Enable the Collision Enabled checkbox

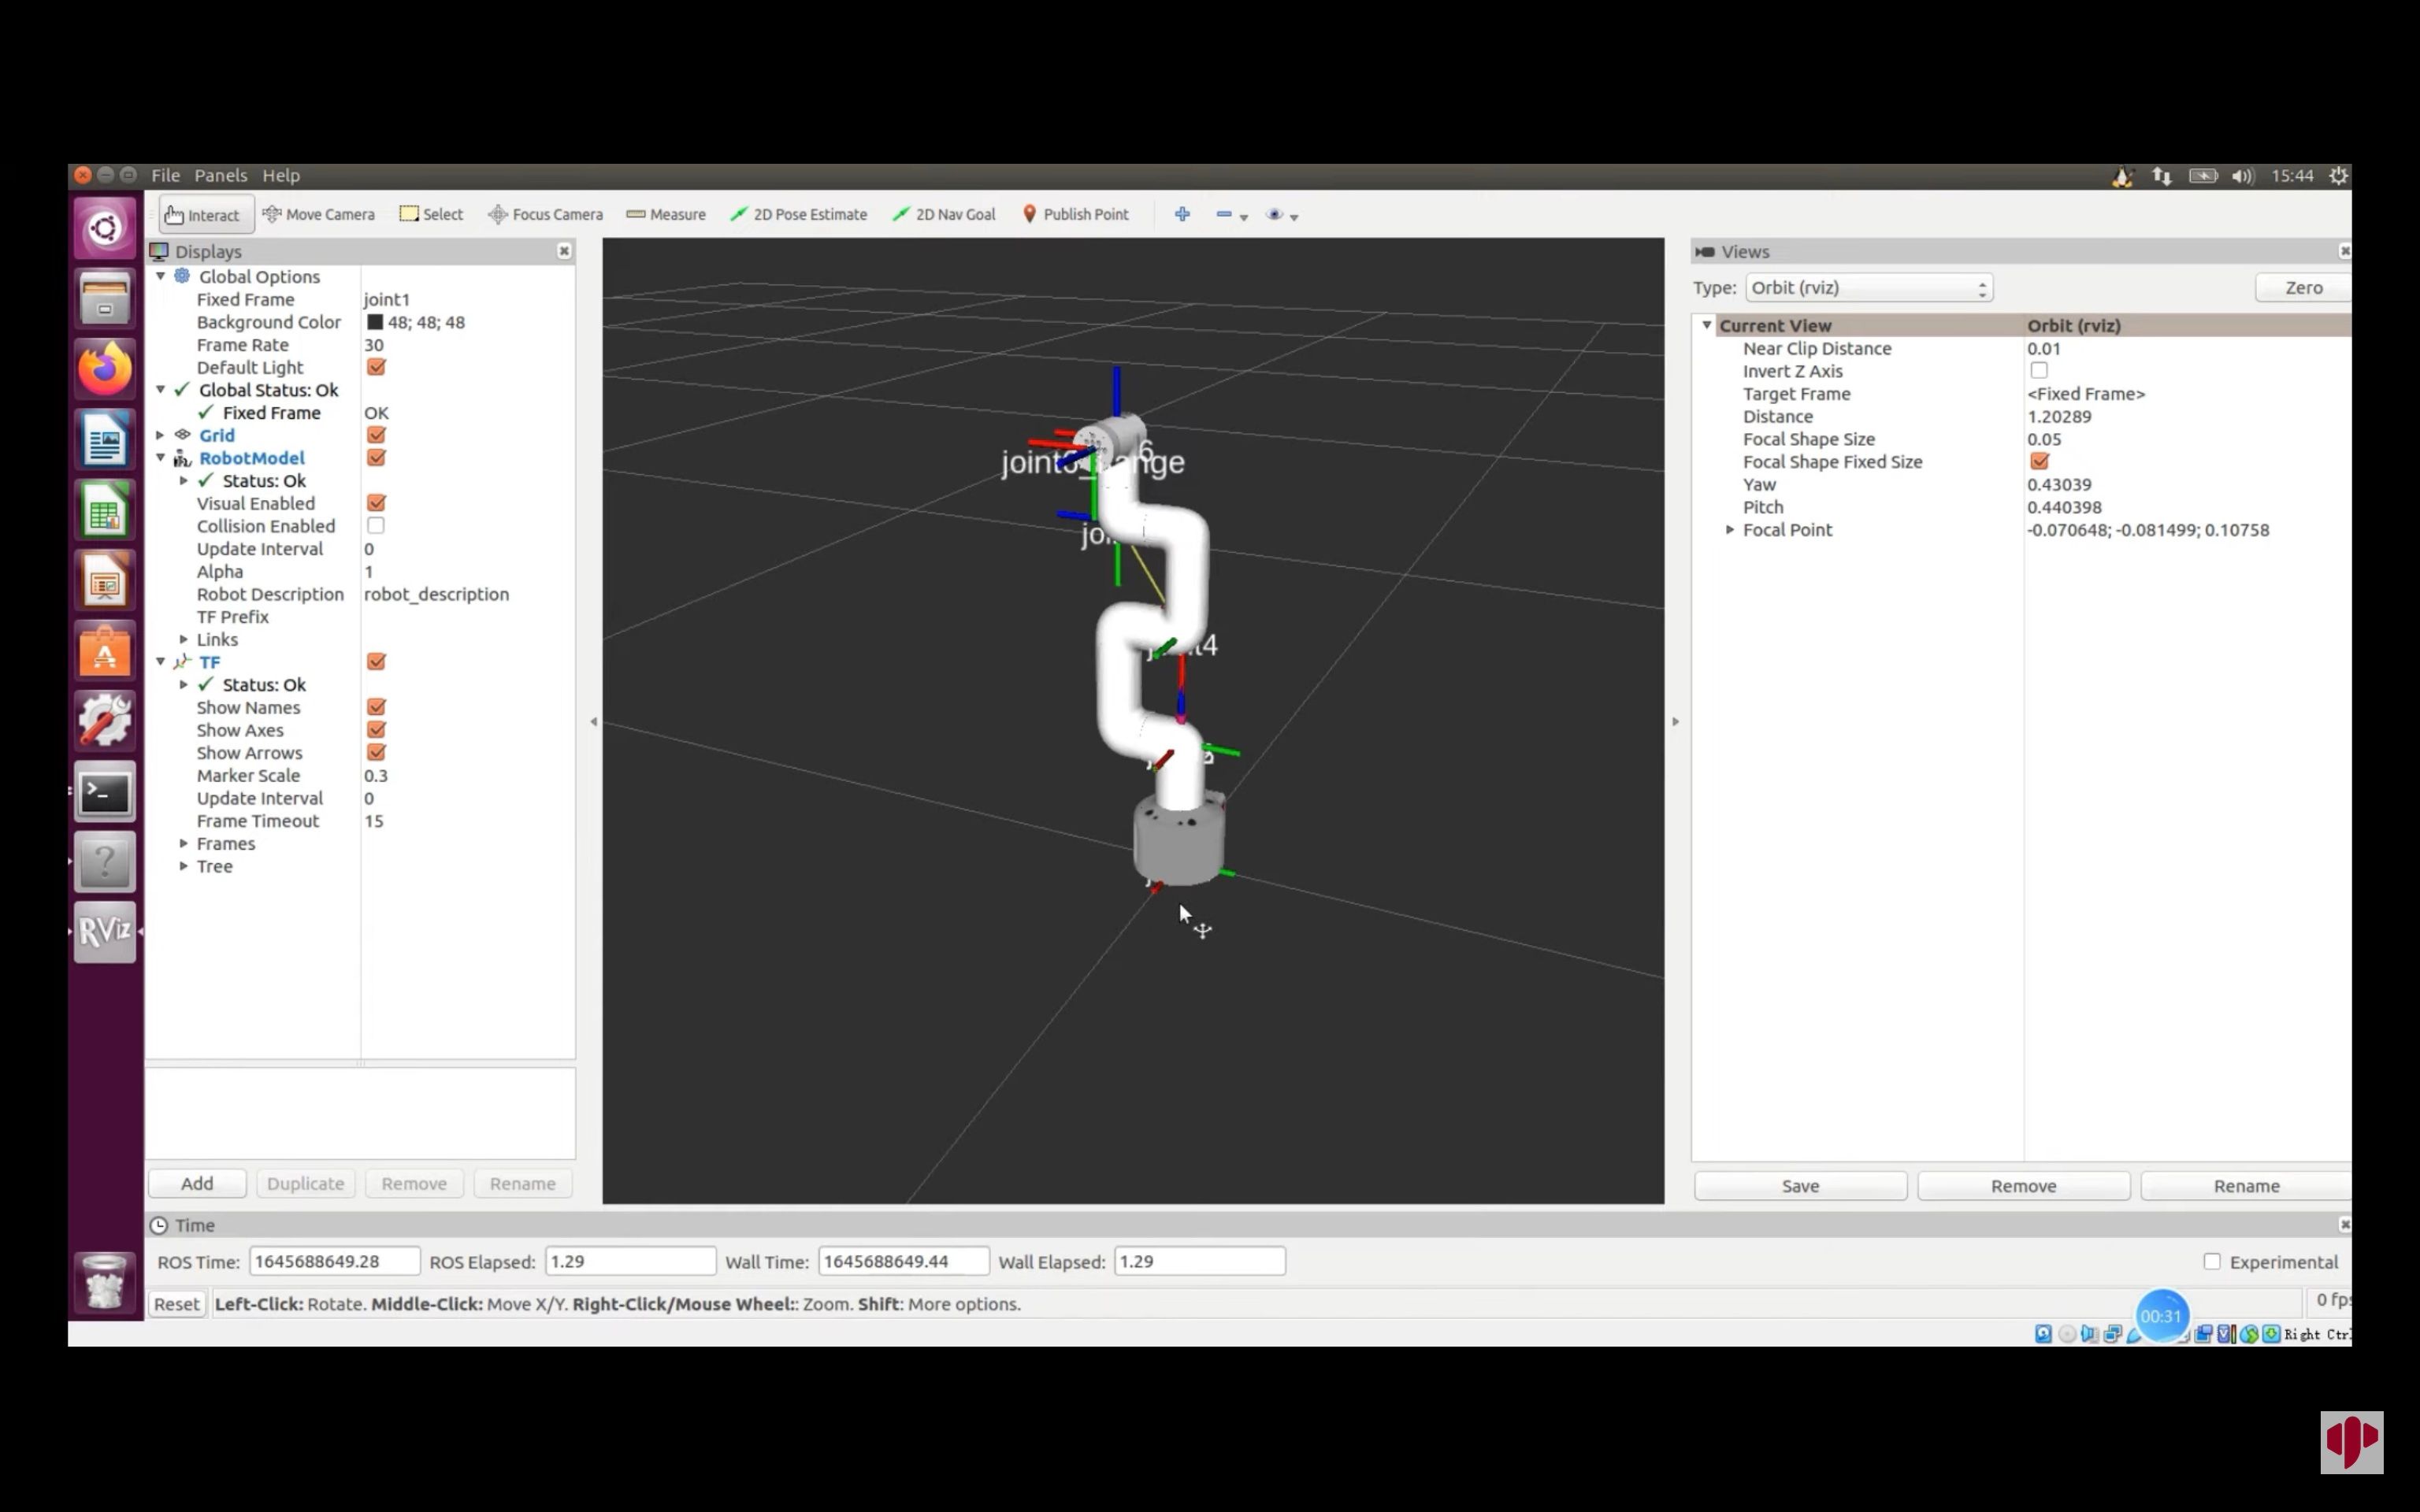click(376, 526)
